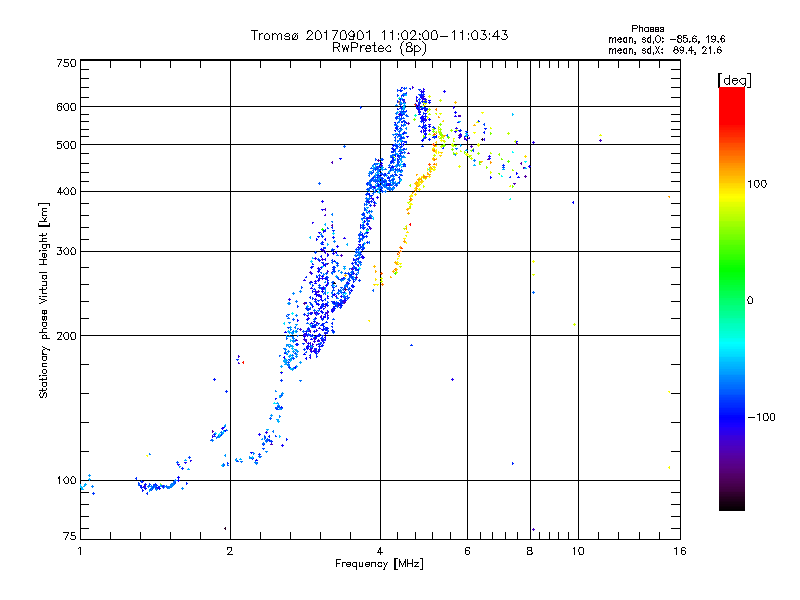Click the x-axis label '8'

[x=530, y=551]
